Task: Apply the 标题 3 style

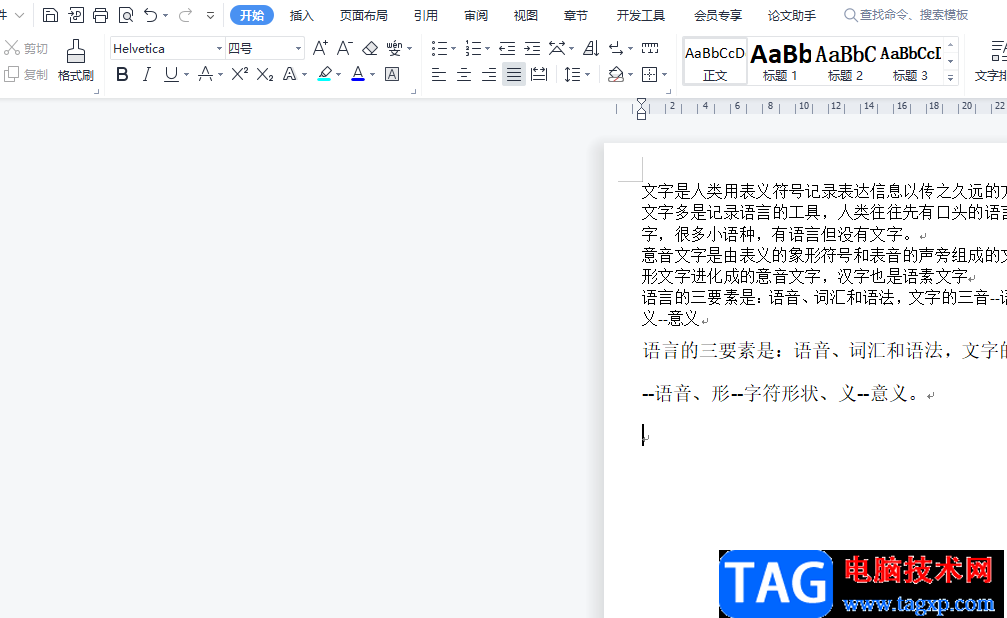Action: tap(911, 62)
